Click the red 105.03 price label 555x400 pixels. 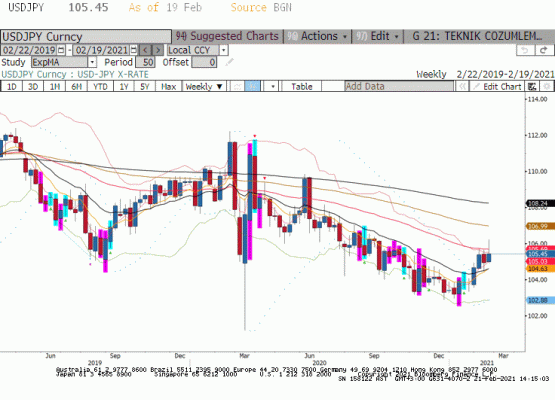click(540, 262)
